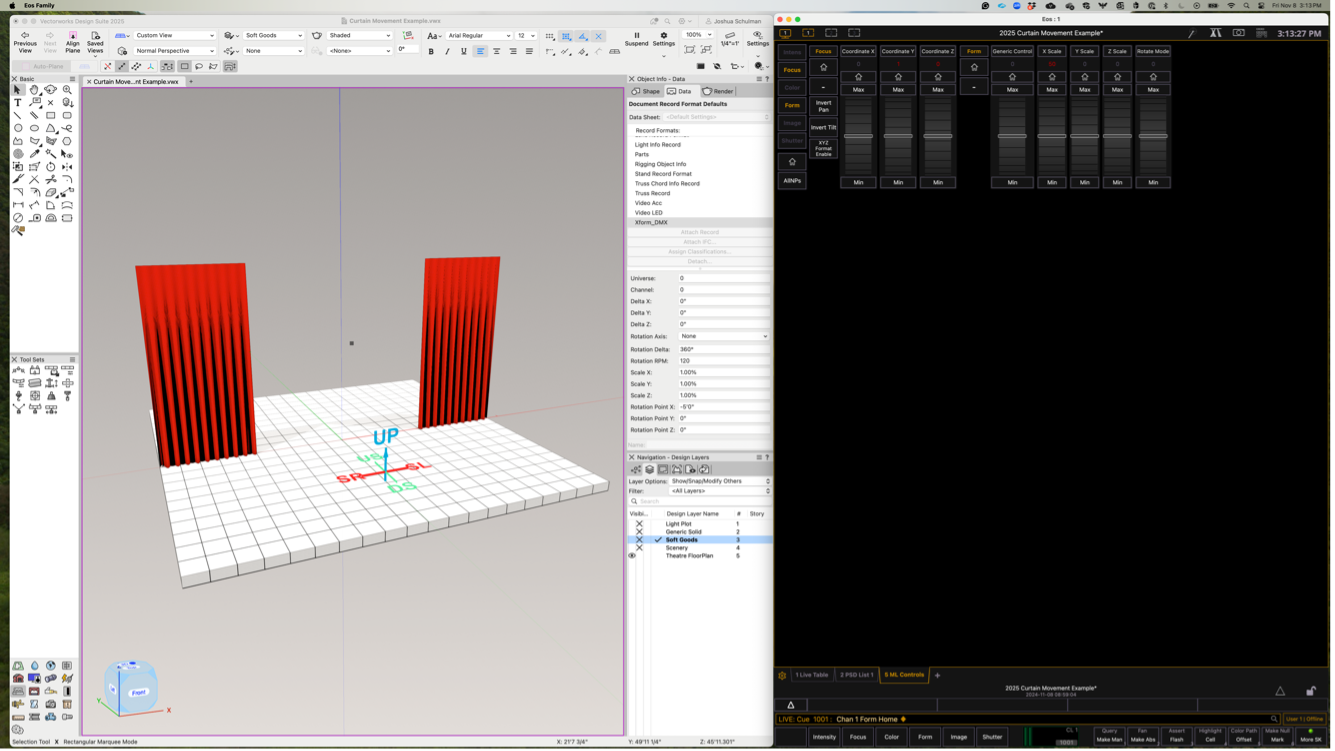
Task: Select the Pan hand tool
Action: [34, 90]
